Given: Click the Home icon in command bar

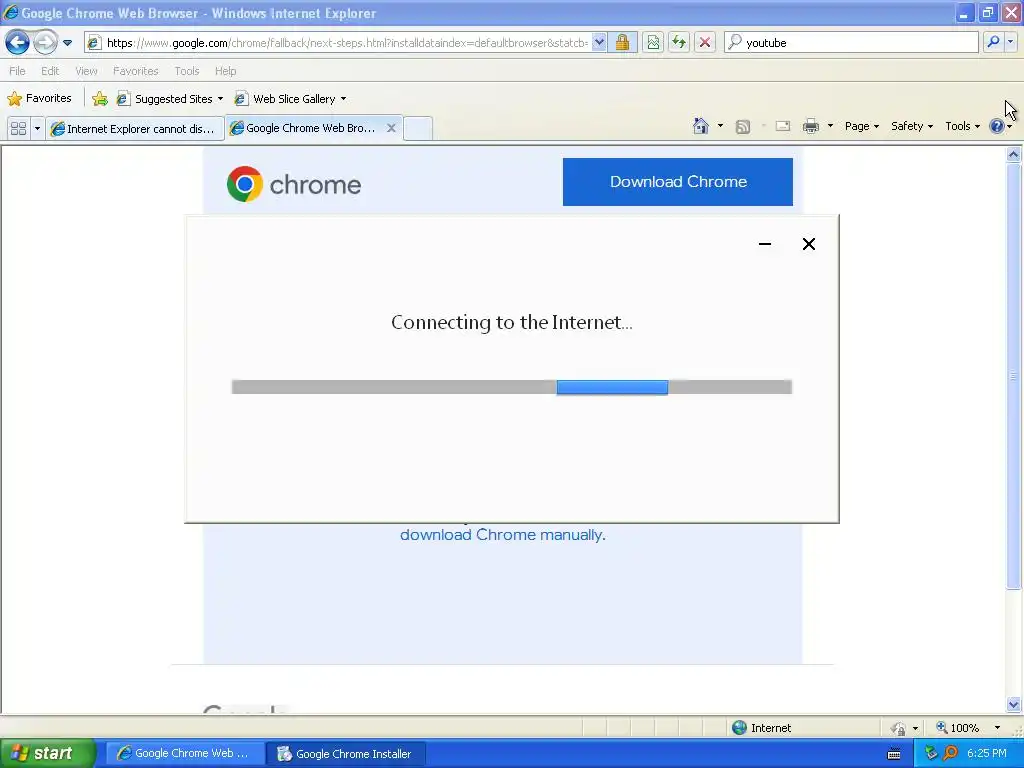Looking at the screenshot, I should (x=701, y=126).
